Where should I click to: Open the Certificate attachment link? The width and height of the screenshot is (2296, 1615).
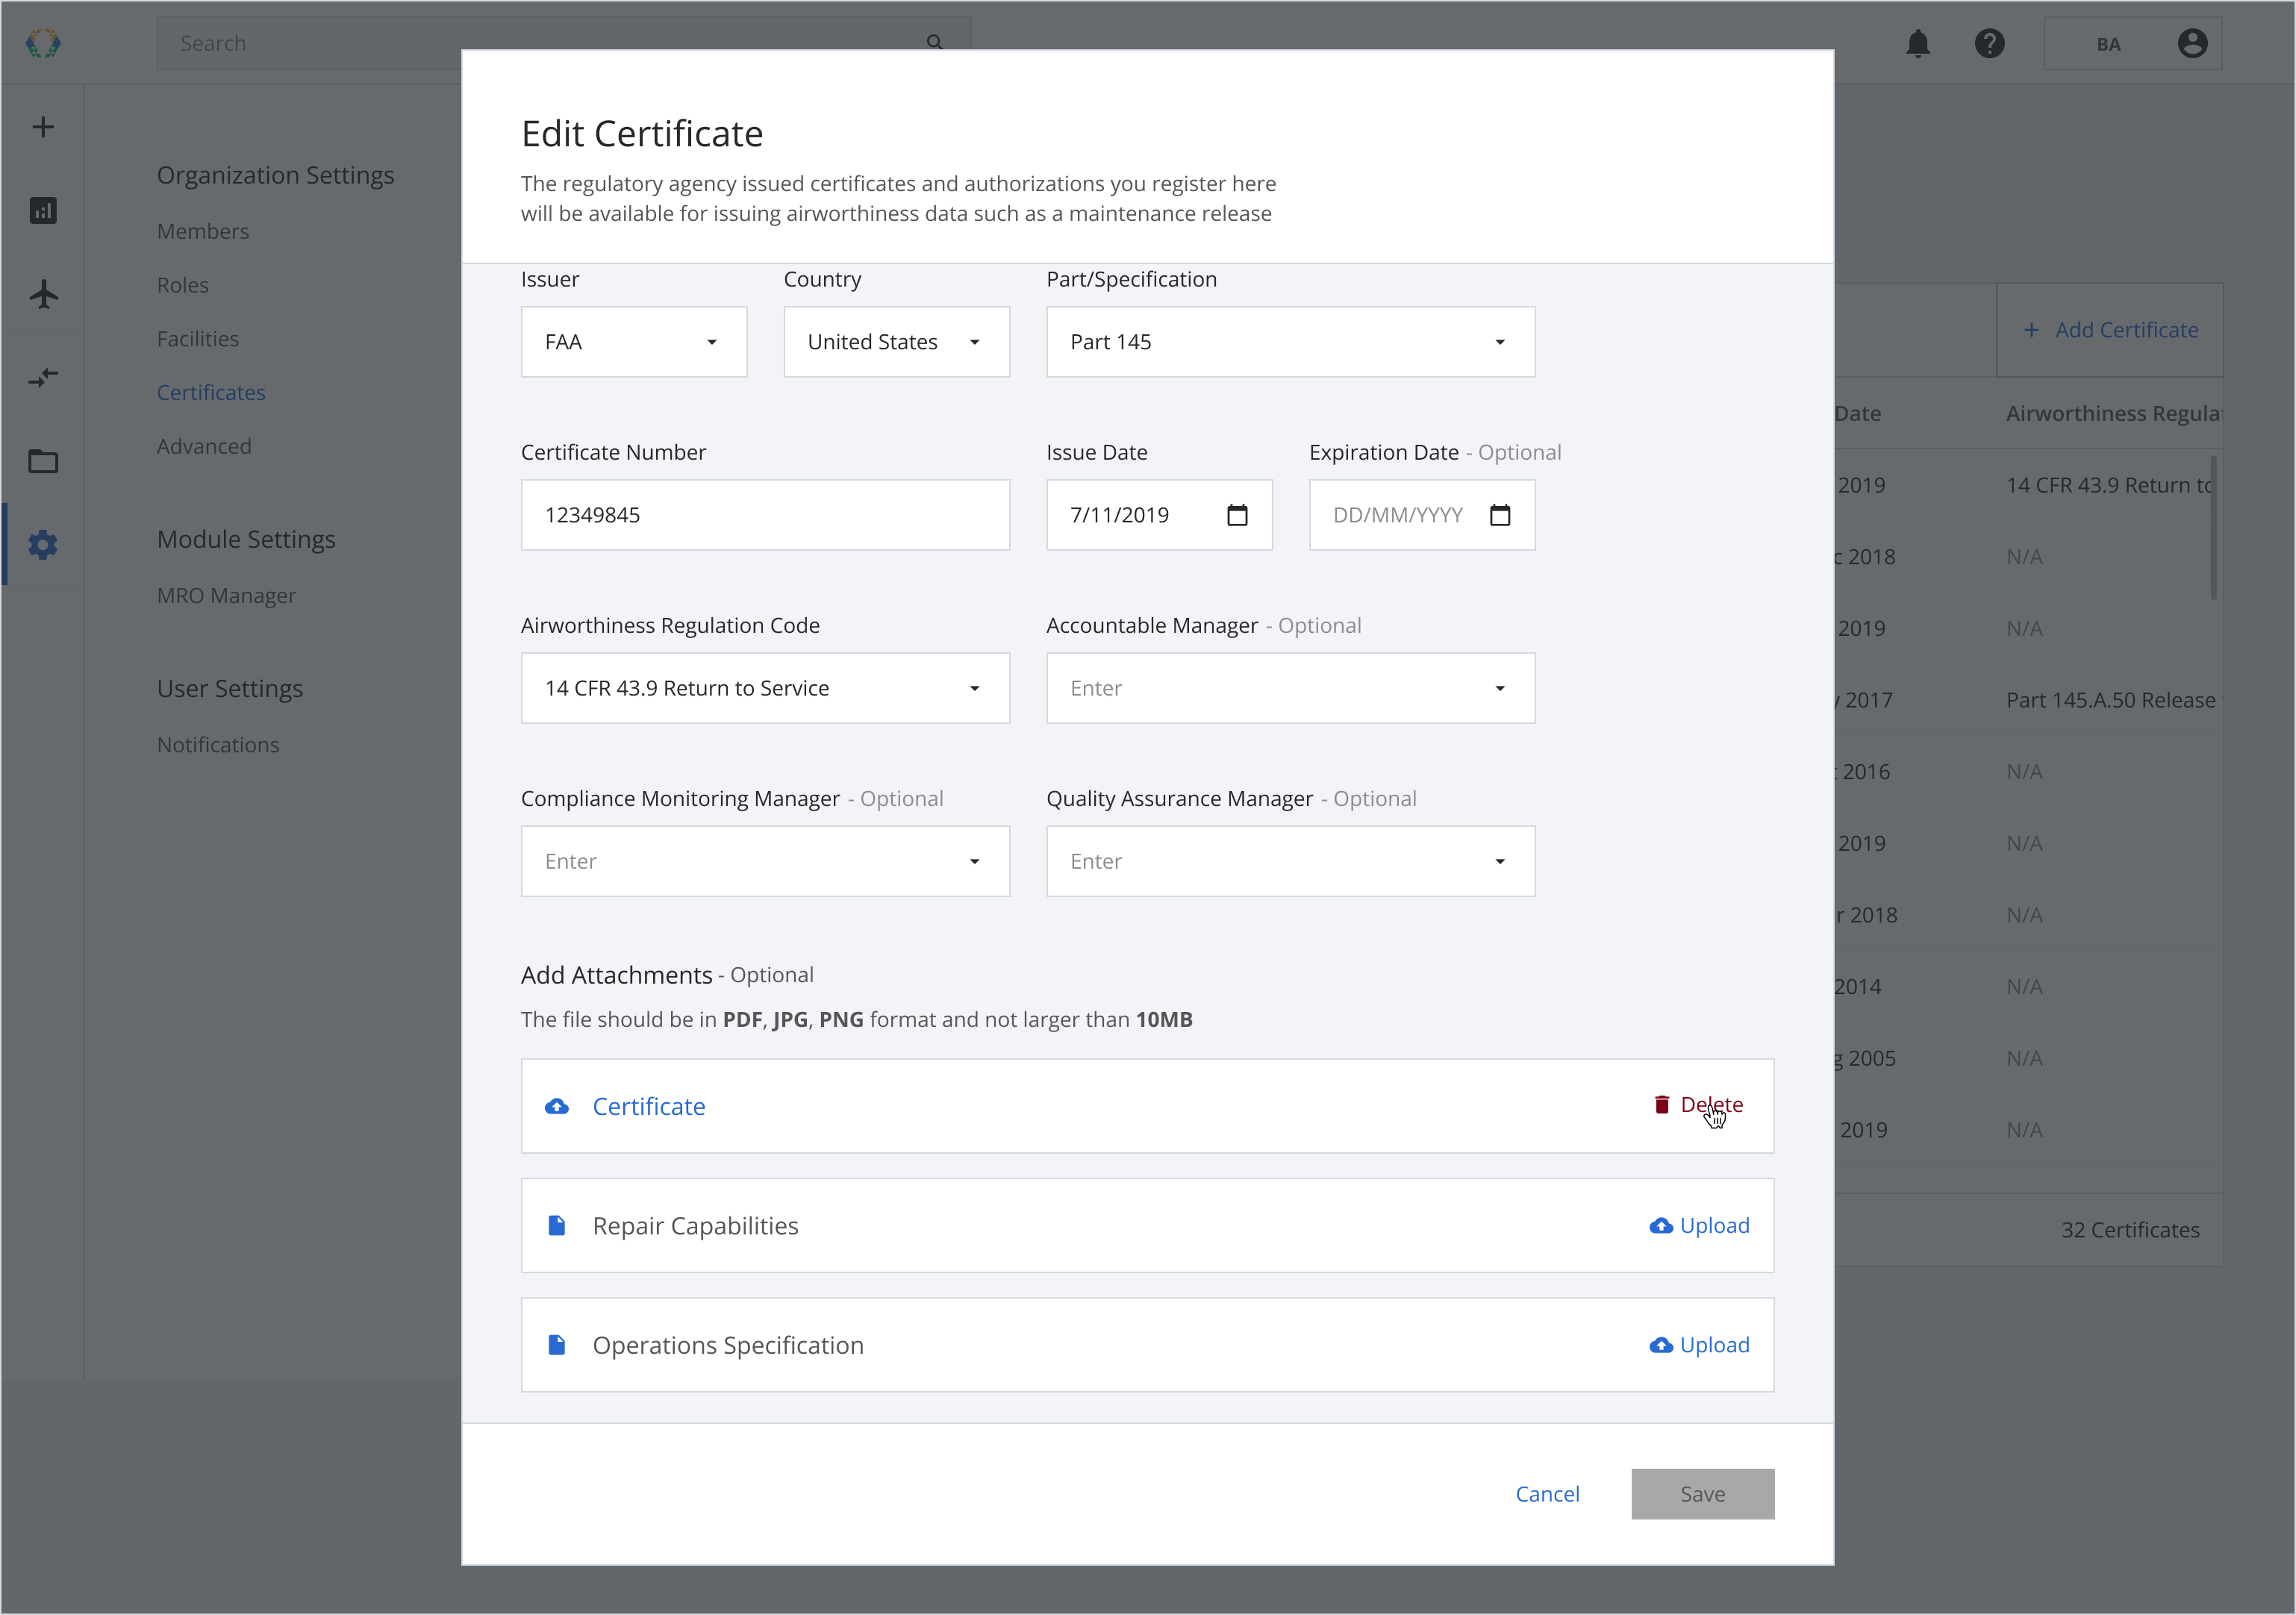point(649,1106)
